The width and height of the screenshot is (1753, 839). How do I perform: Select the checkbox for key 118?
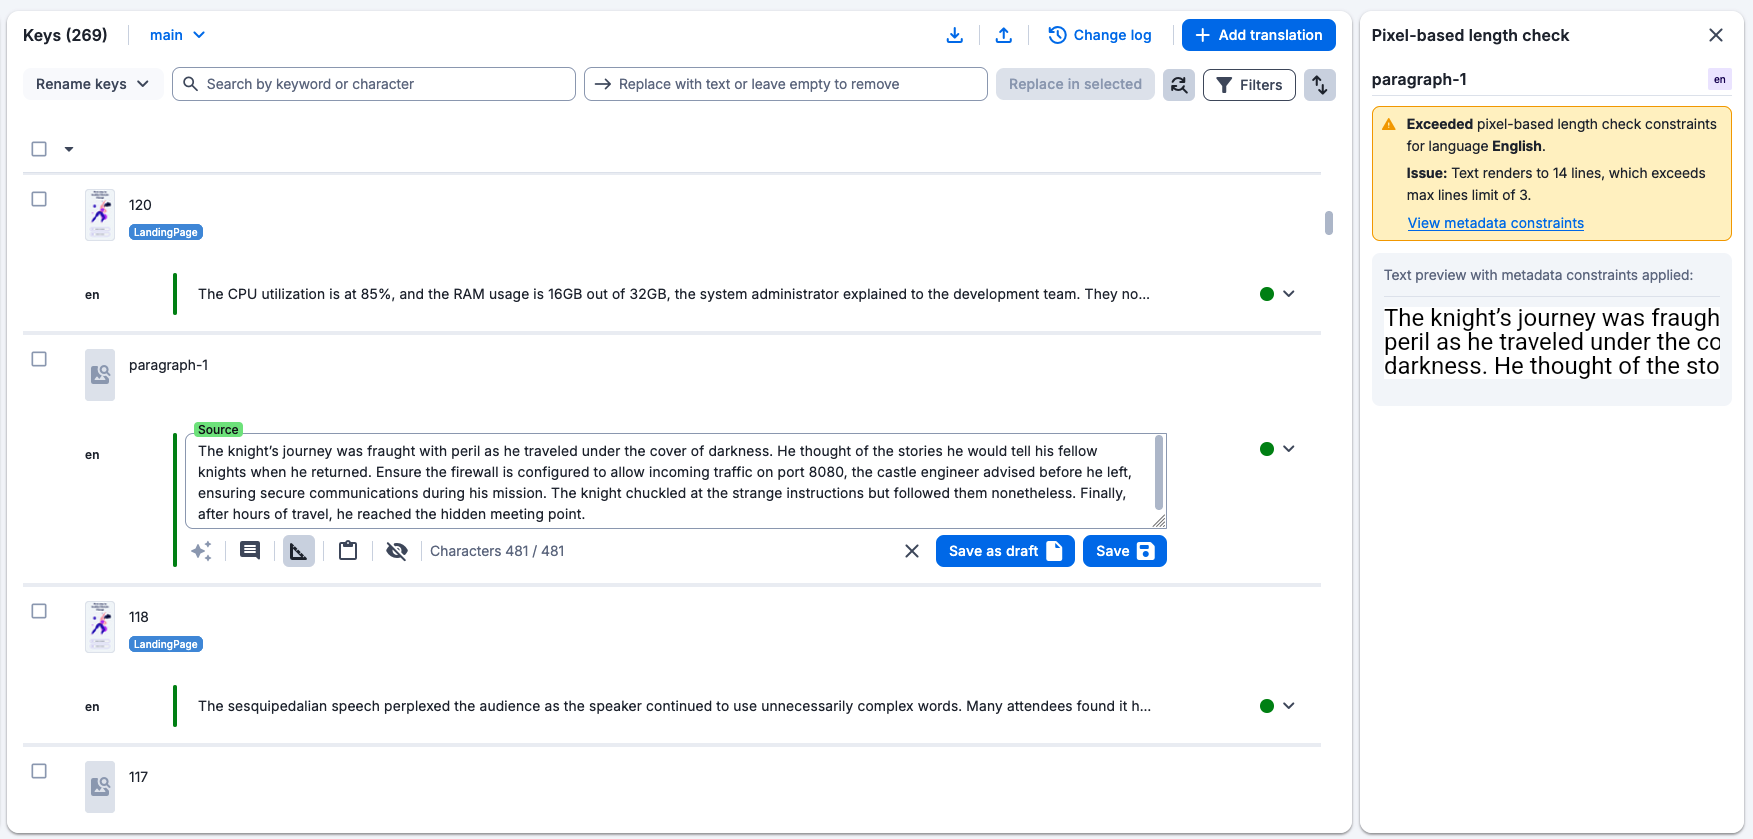click(39, 611)
